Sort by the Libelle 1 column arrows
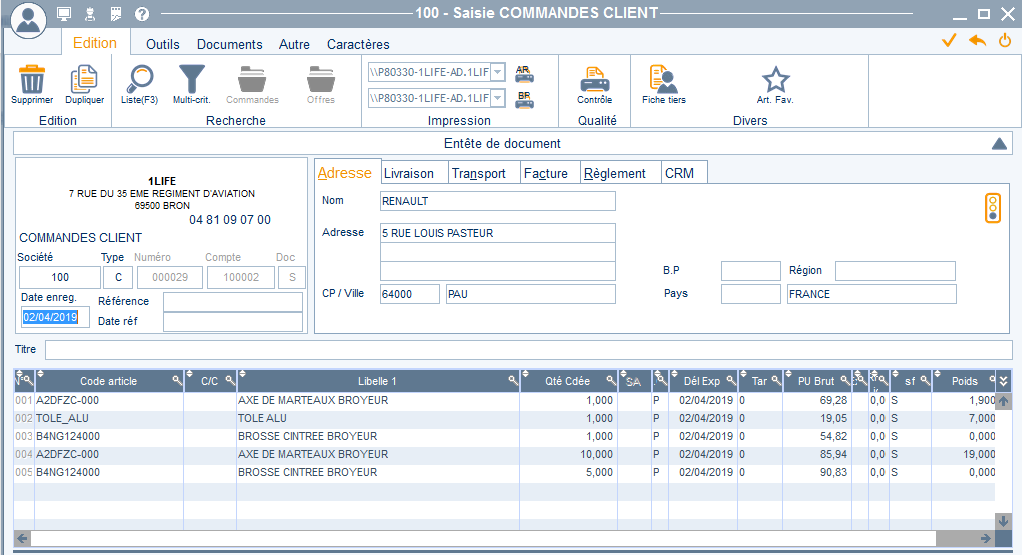The image size is (1022, 555). click(x=242, y=374)
